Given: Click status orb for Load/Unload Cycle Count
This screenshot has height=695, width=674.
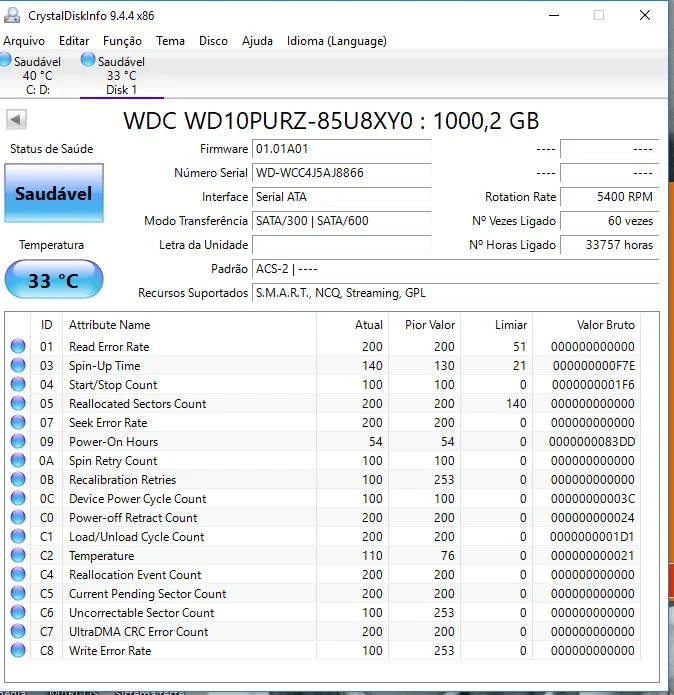Looking at the screenshot, I should [18, 536].
